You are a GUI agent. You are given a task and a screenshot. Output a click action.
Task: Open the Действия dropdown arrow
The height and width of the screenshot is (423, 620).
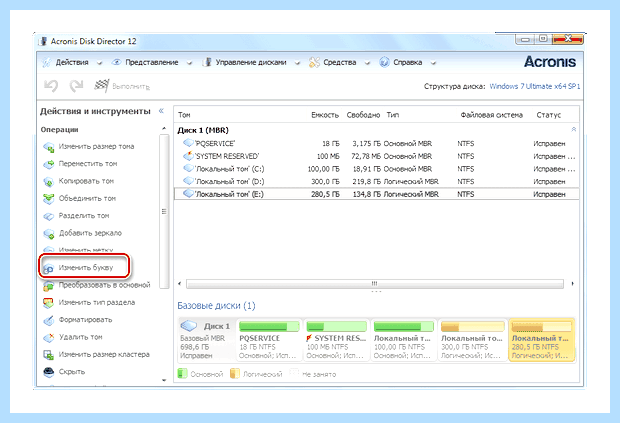(99, 63)
